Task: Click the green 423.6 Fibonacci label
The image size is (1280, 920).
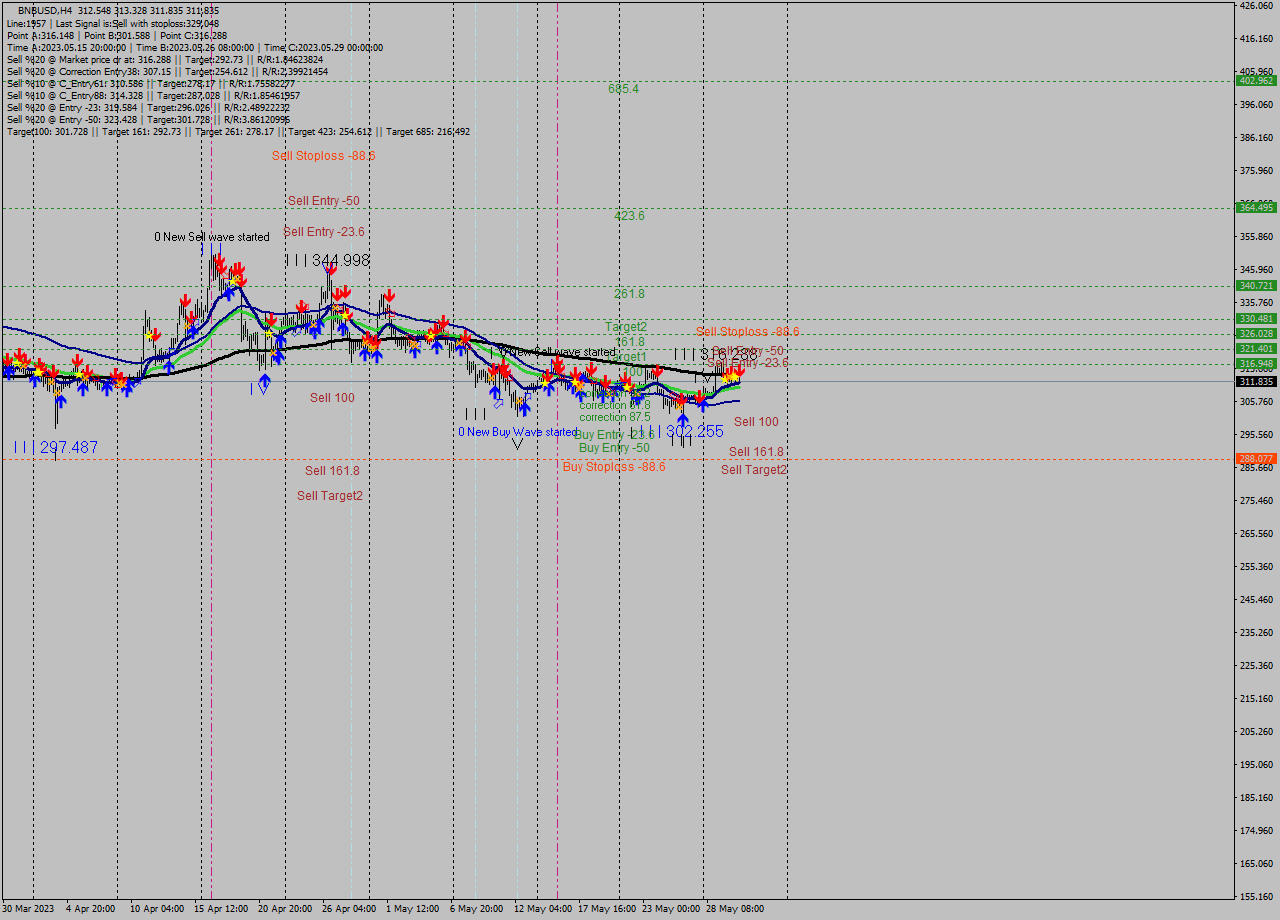Action: point(629,216)
